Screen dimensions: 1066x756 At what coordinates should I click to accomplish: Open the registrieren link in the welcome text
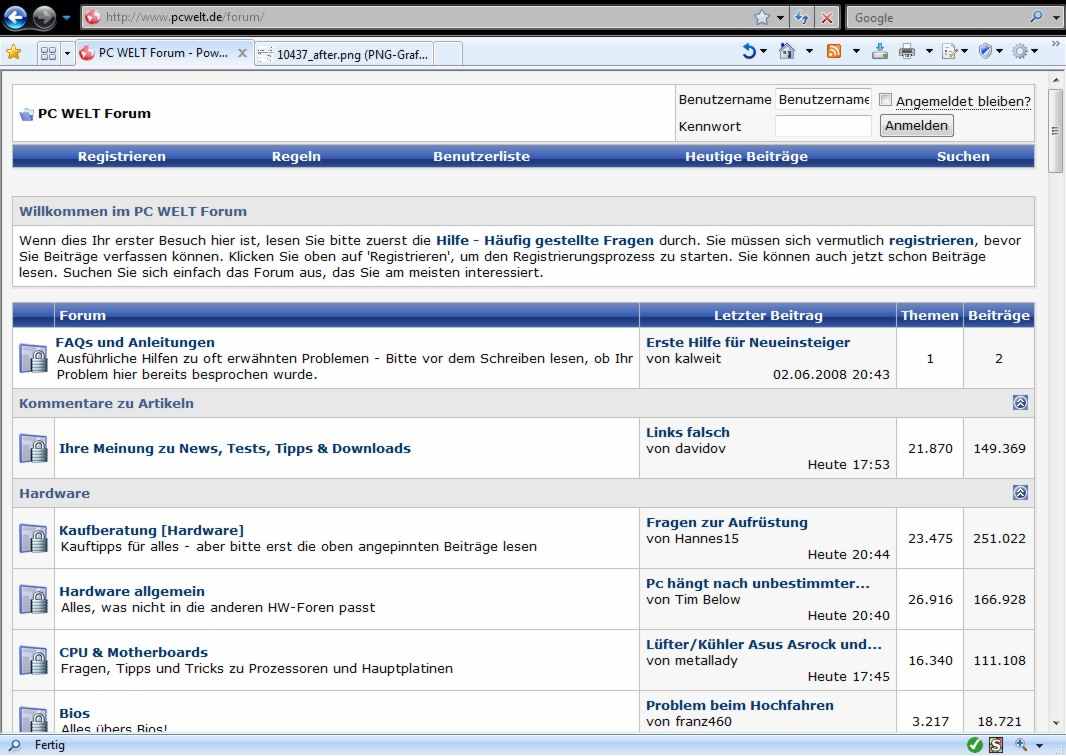931,240
